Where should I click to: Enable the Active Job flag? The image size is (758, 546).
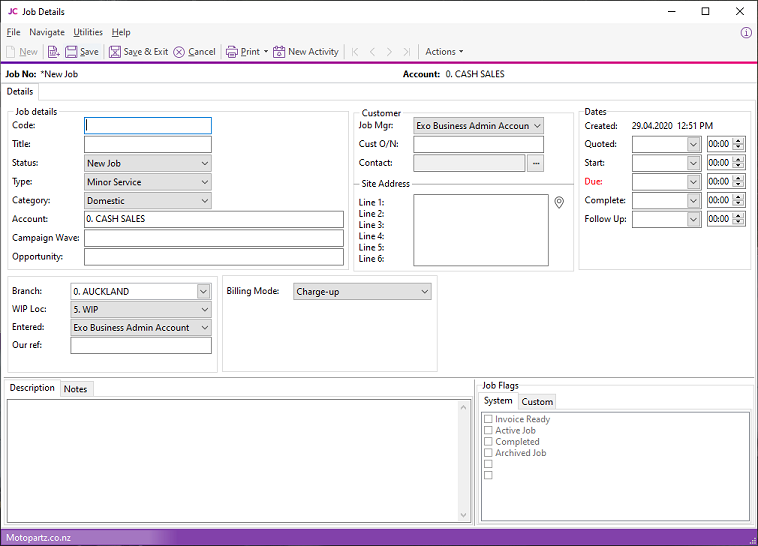[489, 431]
